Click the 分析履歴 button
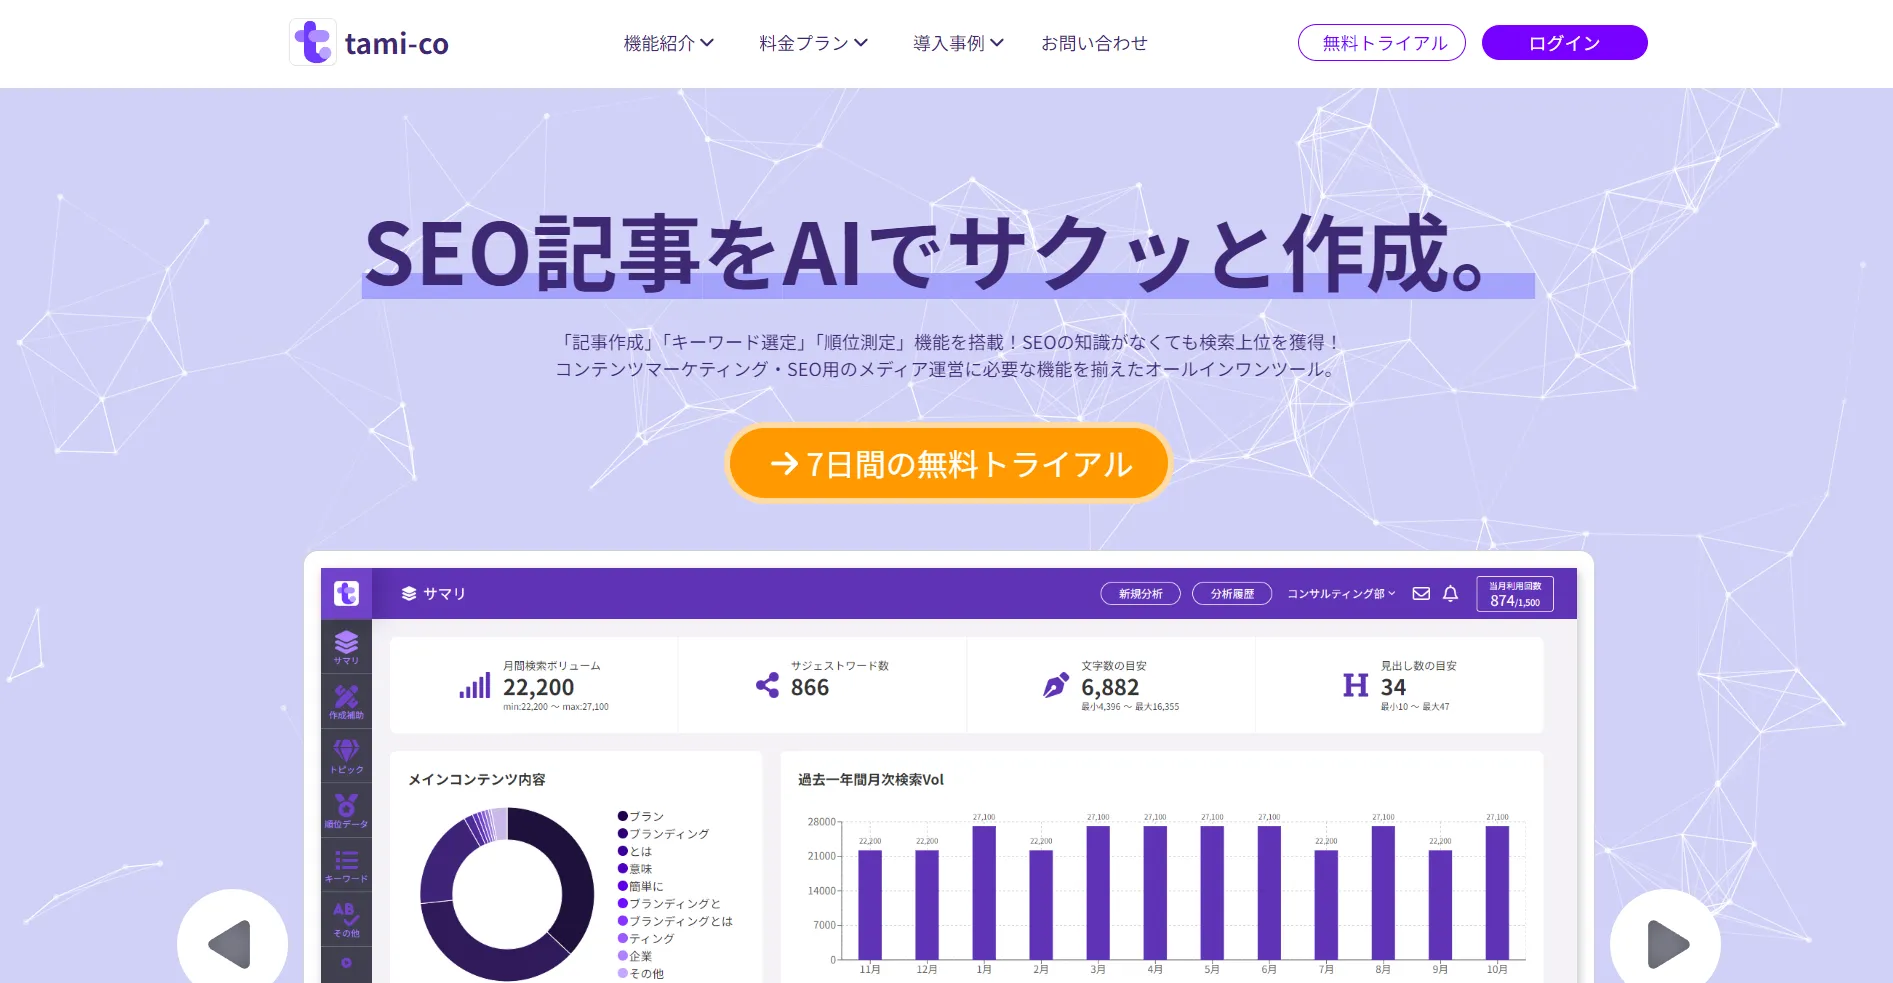Image resolution: width=1893 pixels, height=983 pixels. [x=1232, y=594]
